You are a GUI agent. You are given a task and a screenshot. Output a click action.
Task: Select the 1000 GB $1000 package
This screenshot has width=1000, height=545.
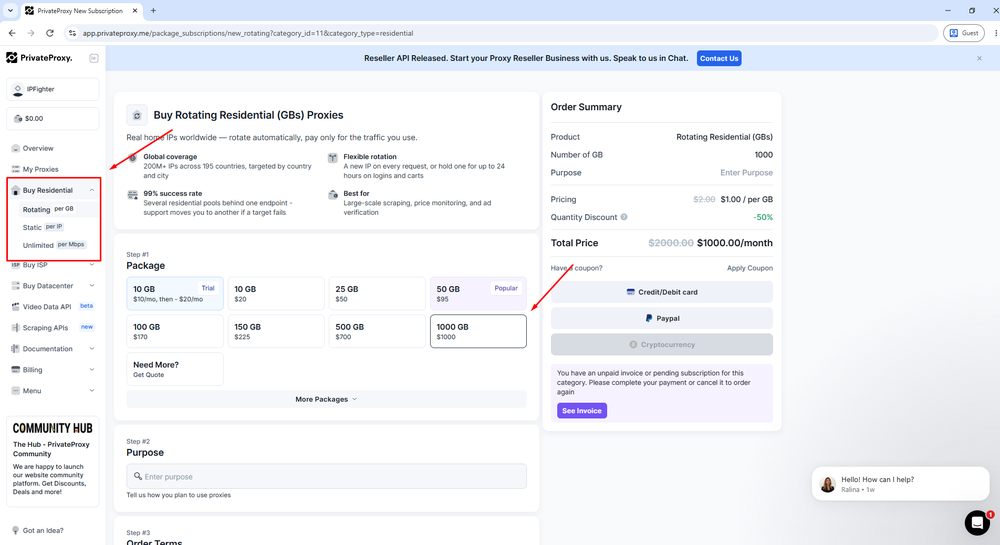click(478, 331)
